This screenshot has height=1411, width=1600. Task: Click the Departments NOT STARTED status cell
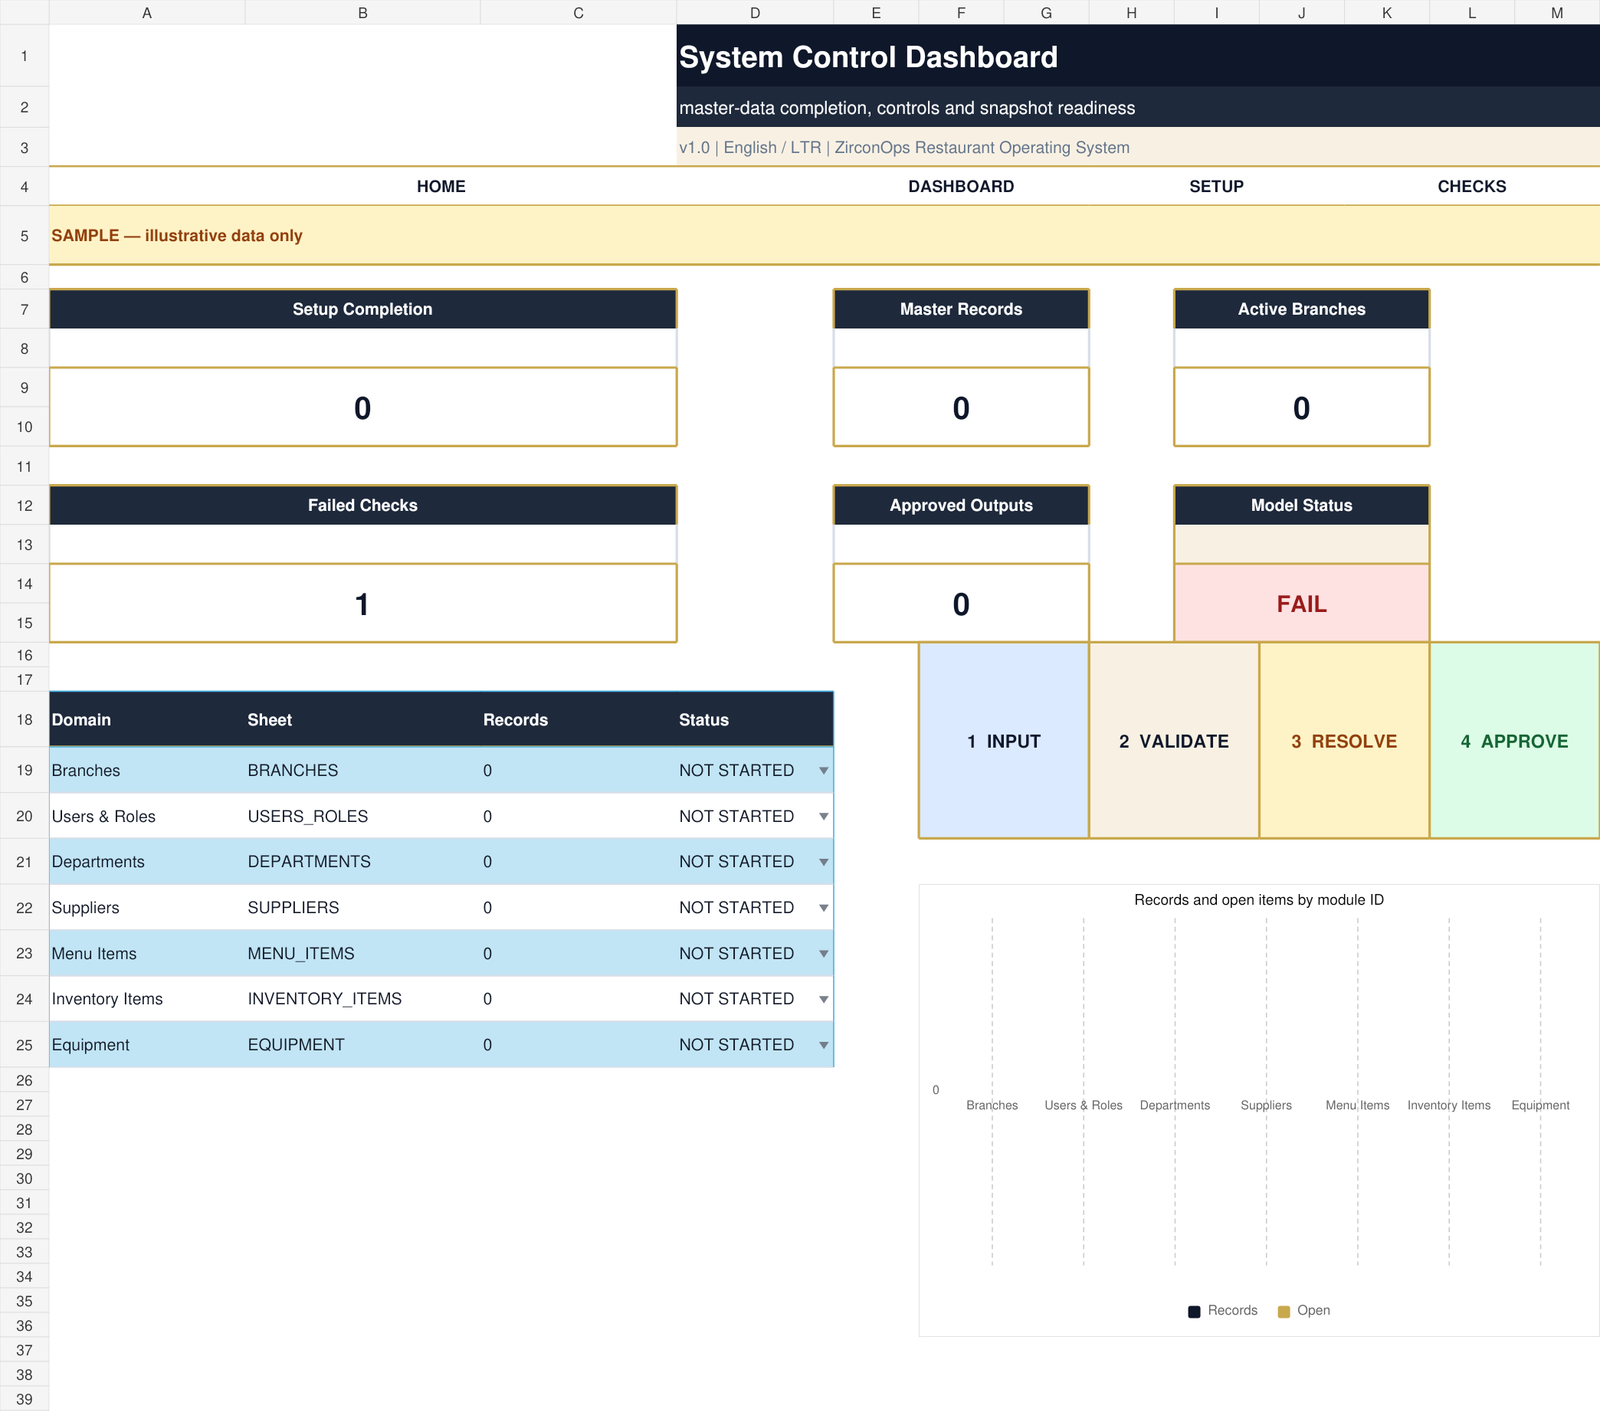(755, 862)
